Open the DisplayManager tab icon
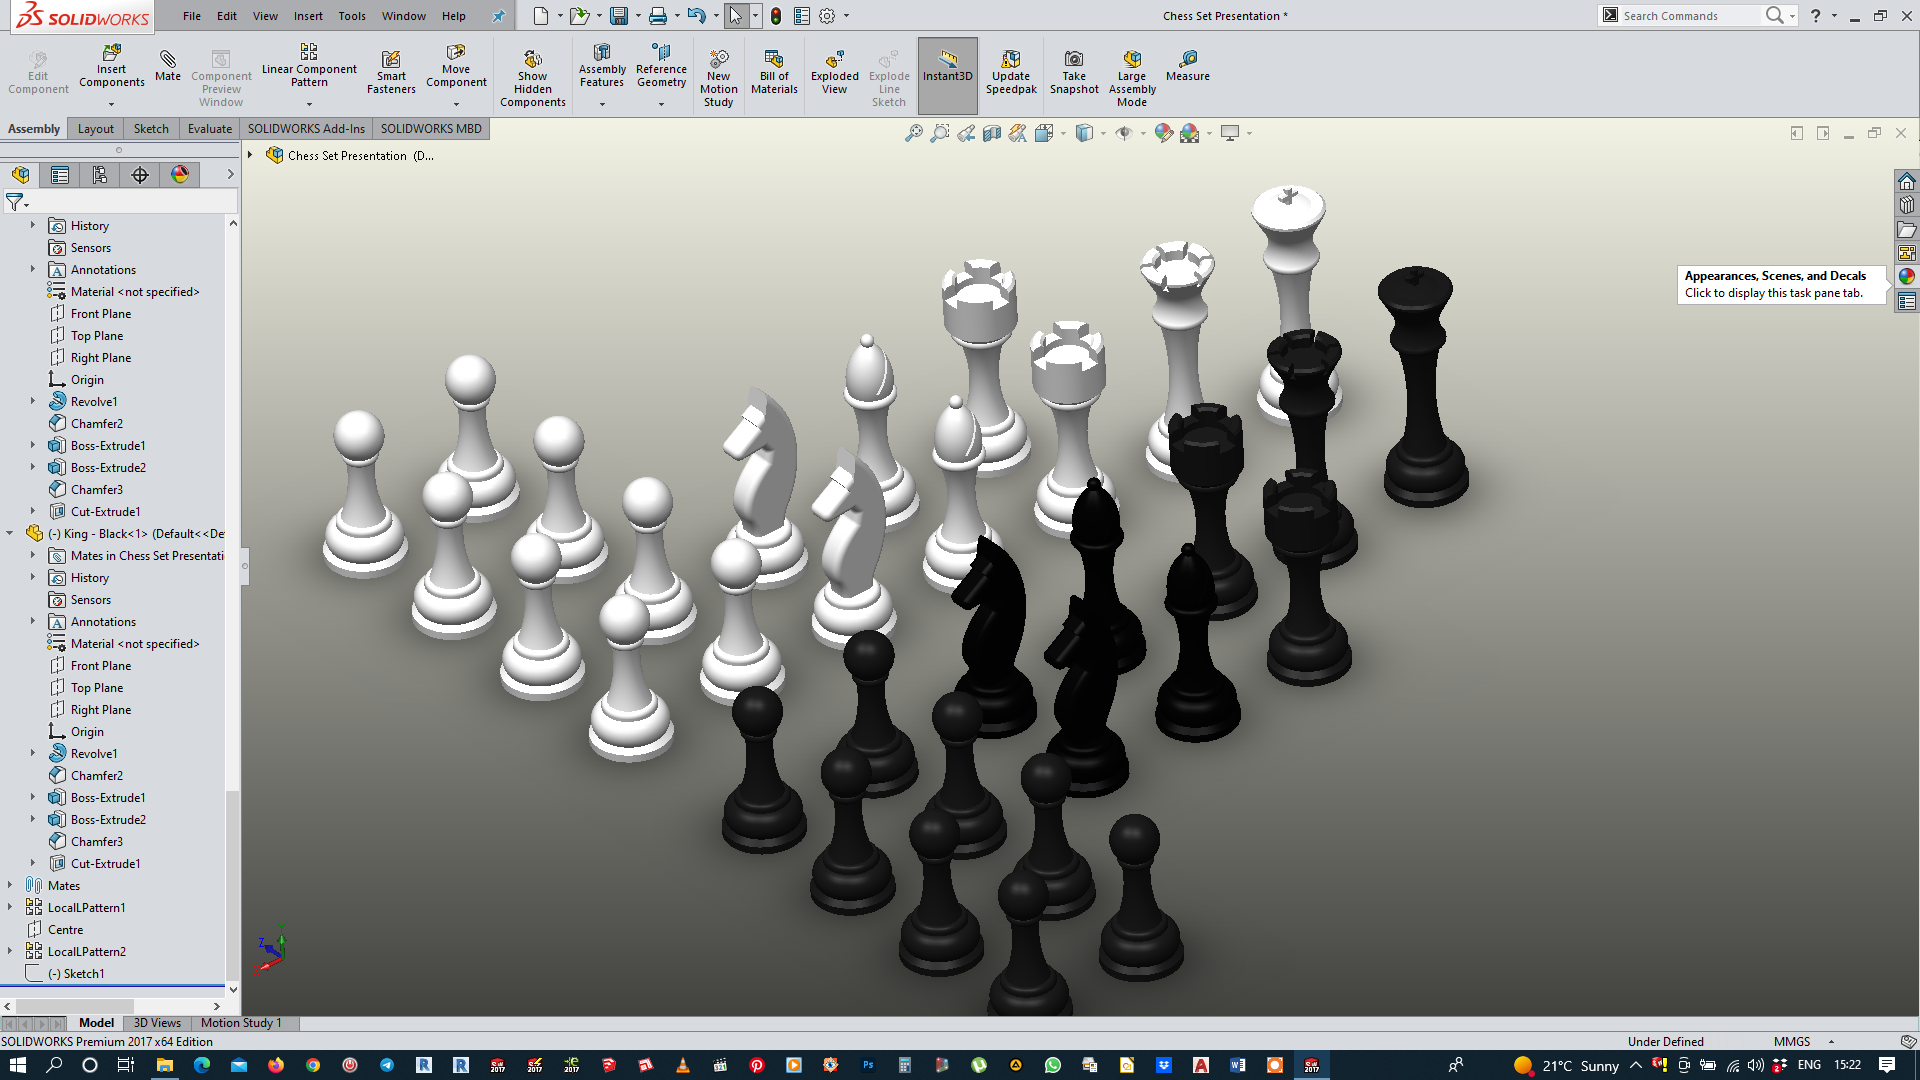 [180, 175]
